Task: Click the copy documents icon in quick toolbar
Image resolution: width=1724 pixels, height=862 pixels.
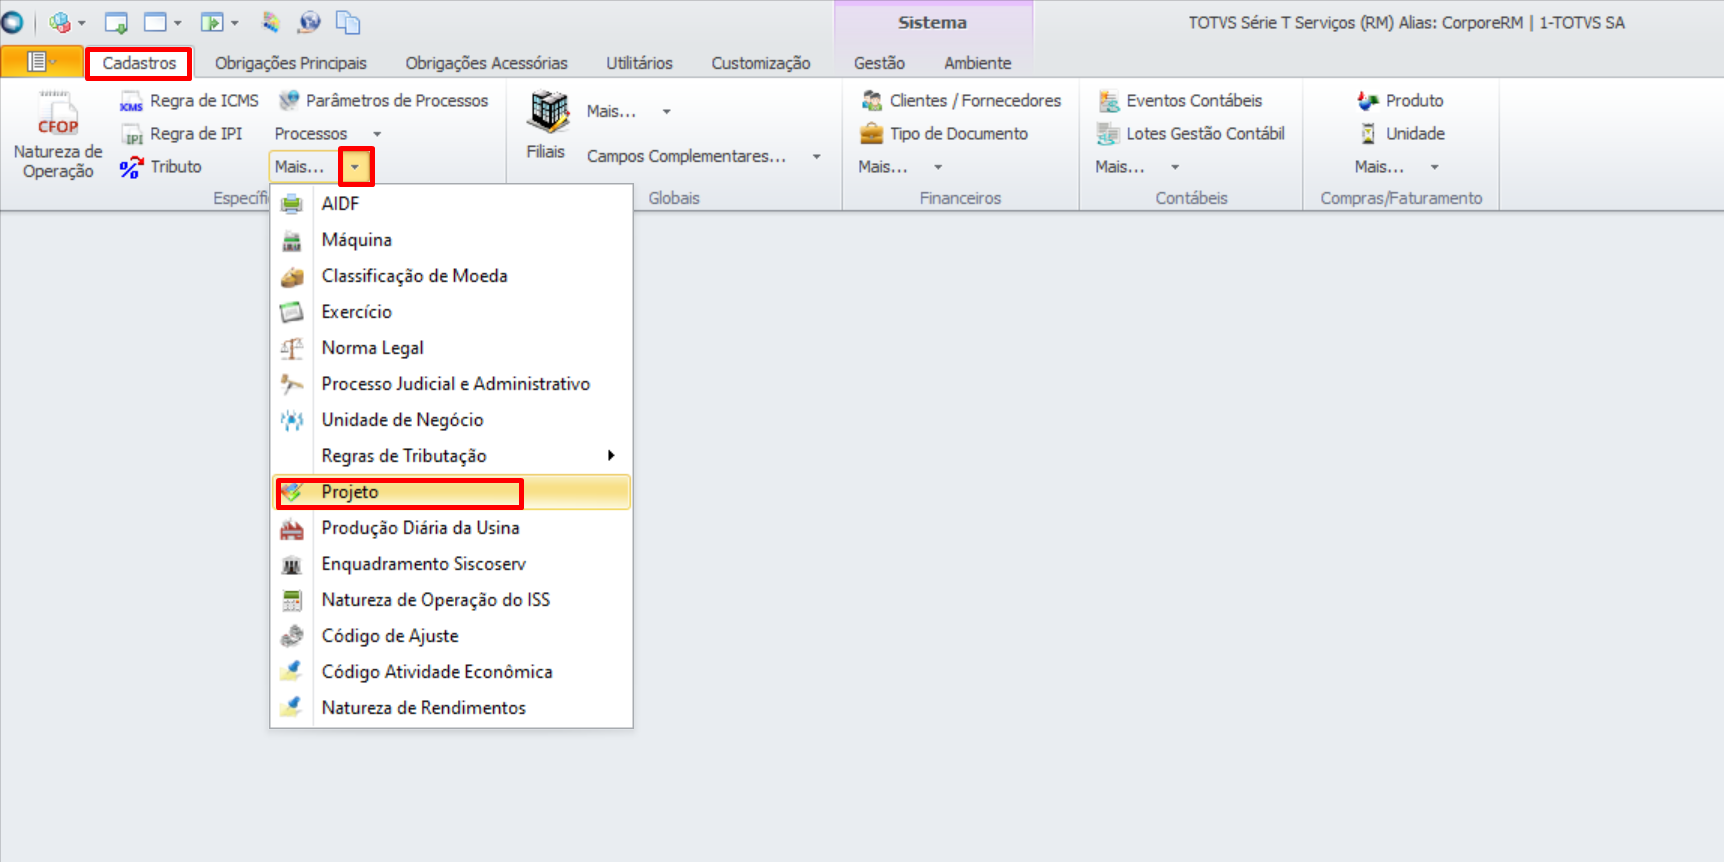Action: coord(348,22)
